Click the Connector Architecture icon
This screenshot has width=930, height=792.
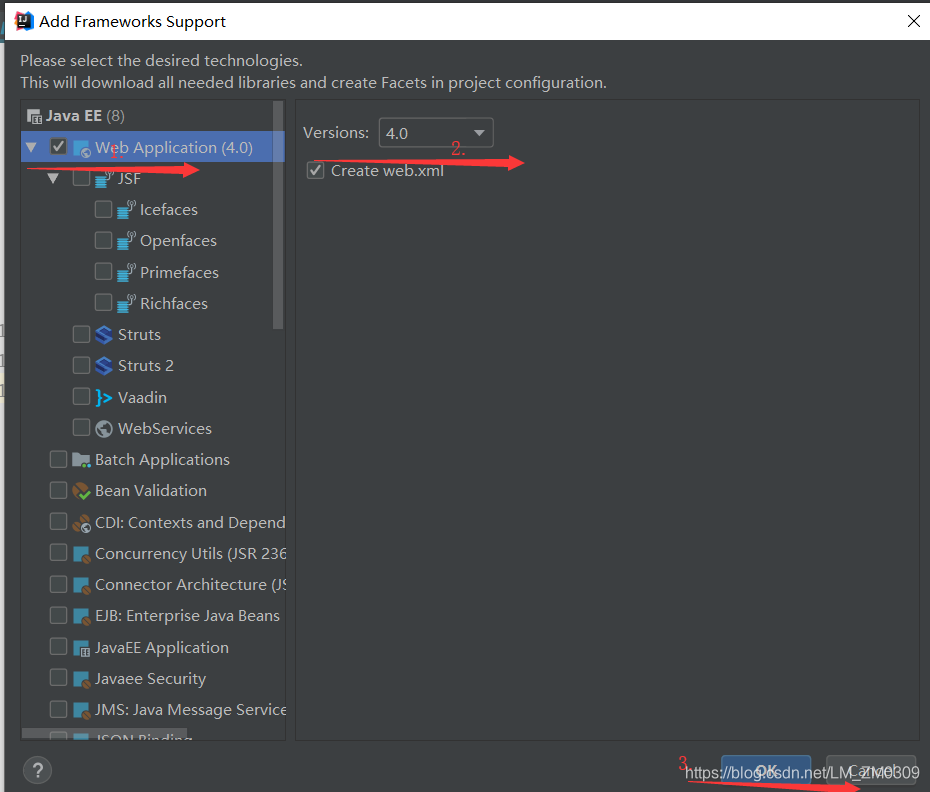coord(81,585)
